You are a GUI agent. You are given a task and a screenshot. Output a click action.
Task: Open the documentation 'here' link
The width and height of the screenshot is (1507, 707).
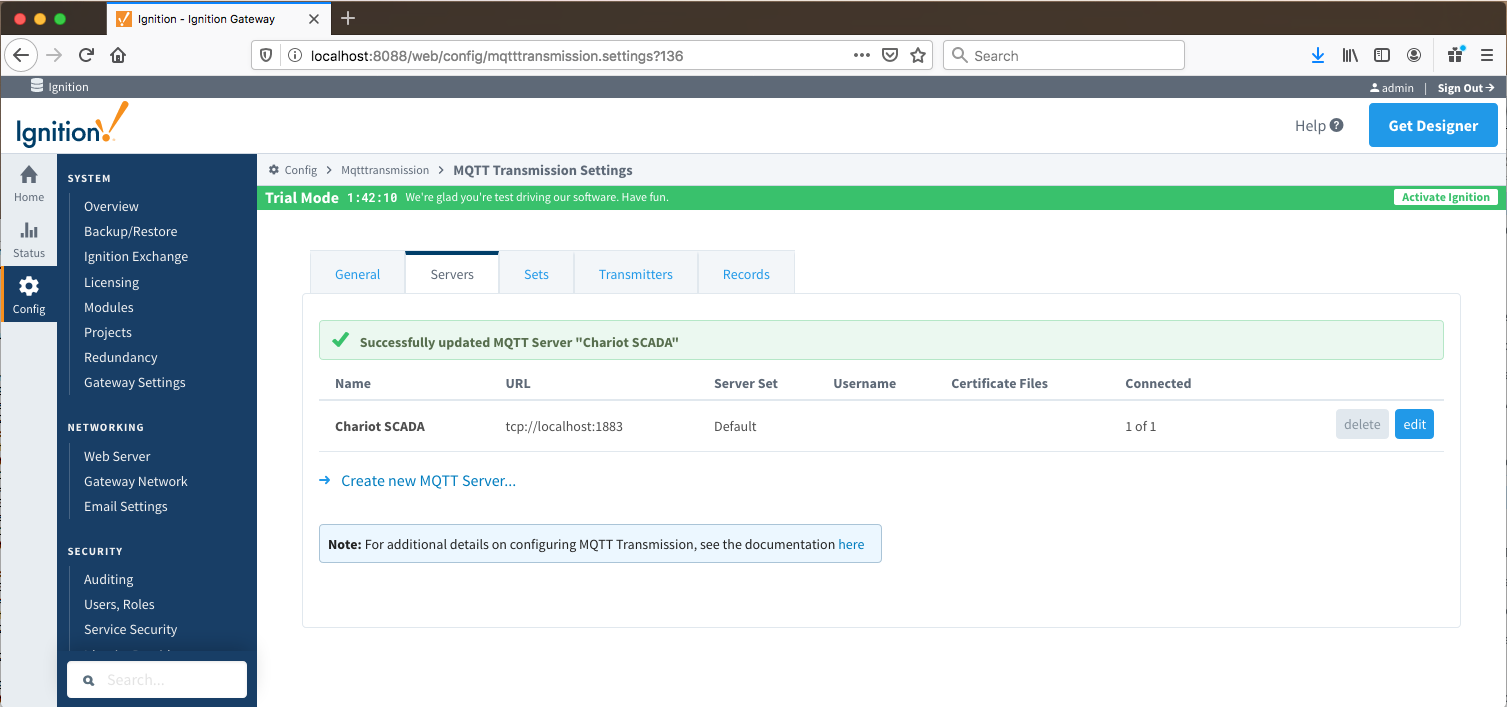click(851, 545)
